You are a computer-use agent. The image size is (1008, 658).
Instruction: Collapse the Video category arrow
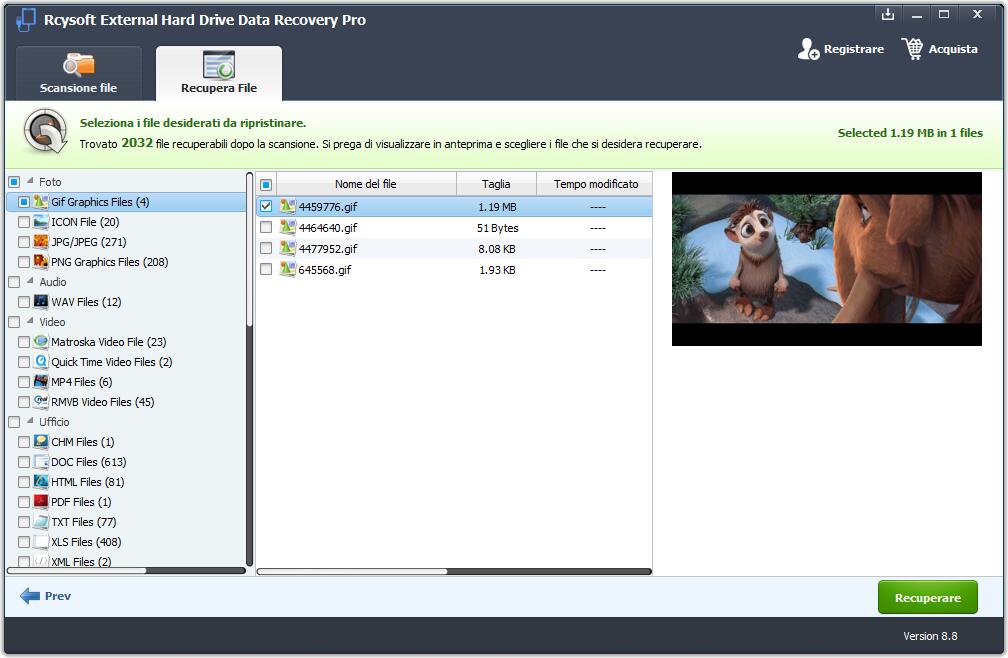[x=29, y=322]
